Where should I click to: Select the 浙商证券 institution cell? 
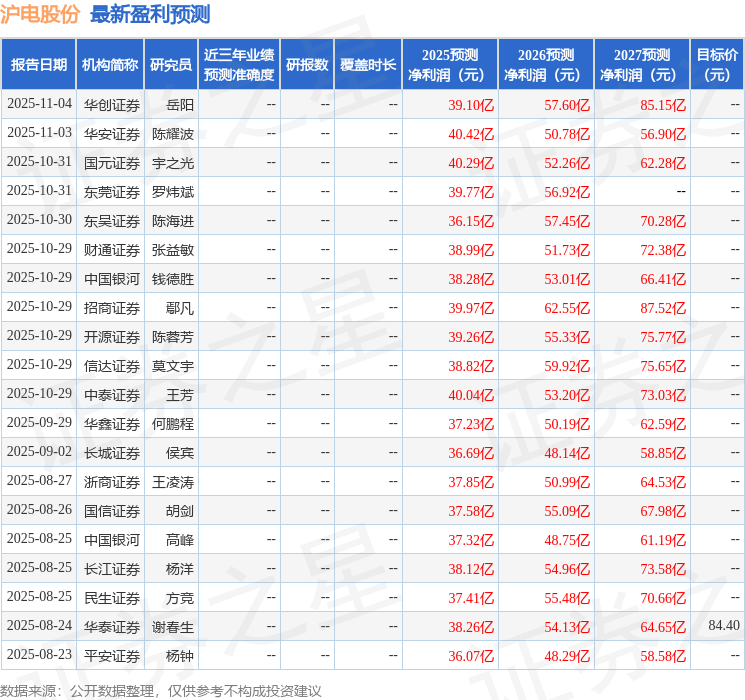click(112, 482)
